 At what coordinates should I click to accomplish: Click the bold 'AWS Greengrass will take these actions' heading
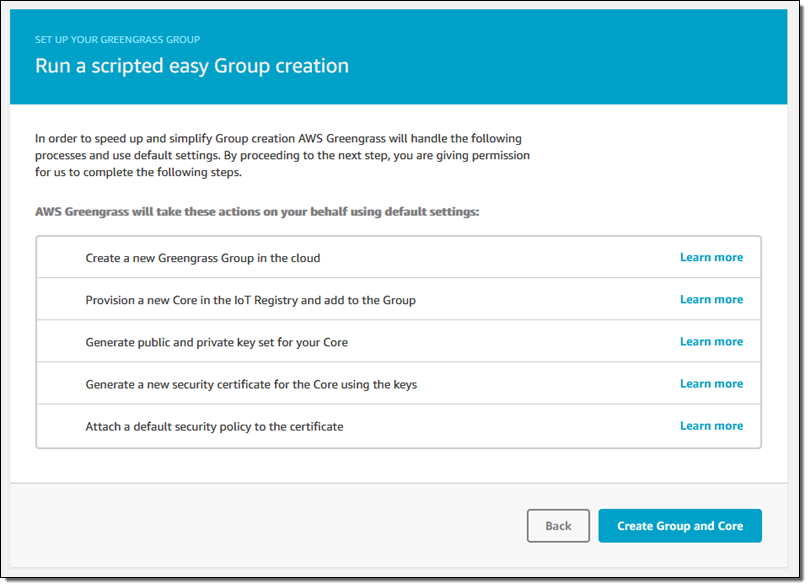point(257,212)
